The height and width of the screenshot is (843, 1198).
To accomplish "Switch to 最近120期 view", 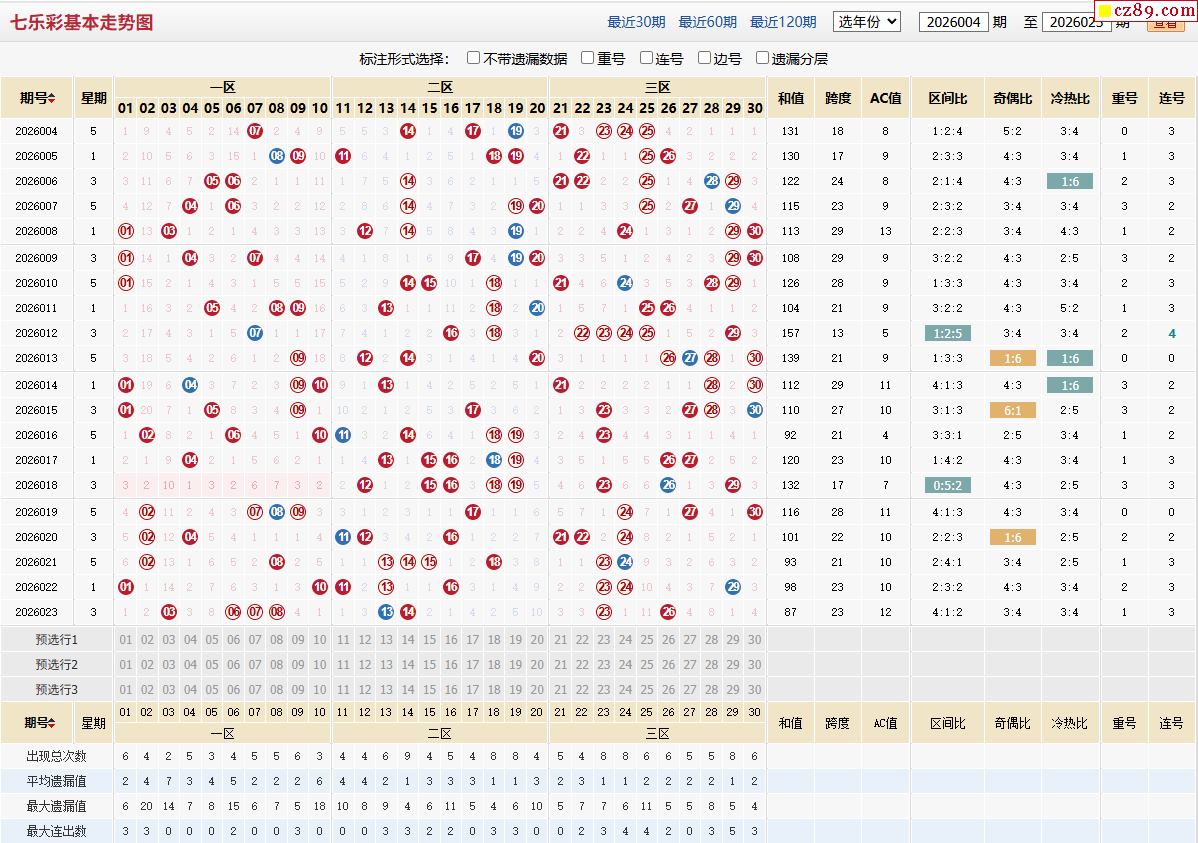I will (x=783, y=22).
